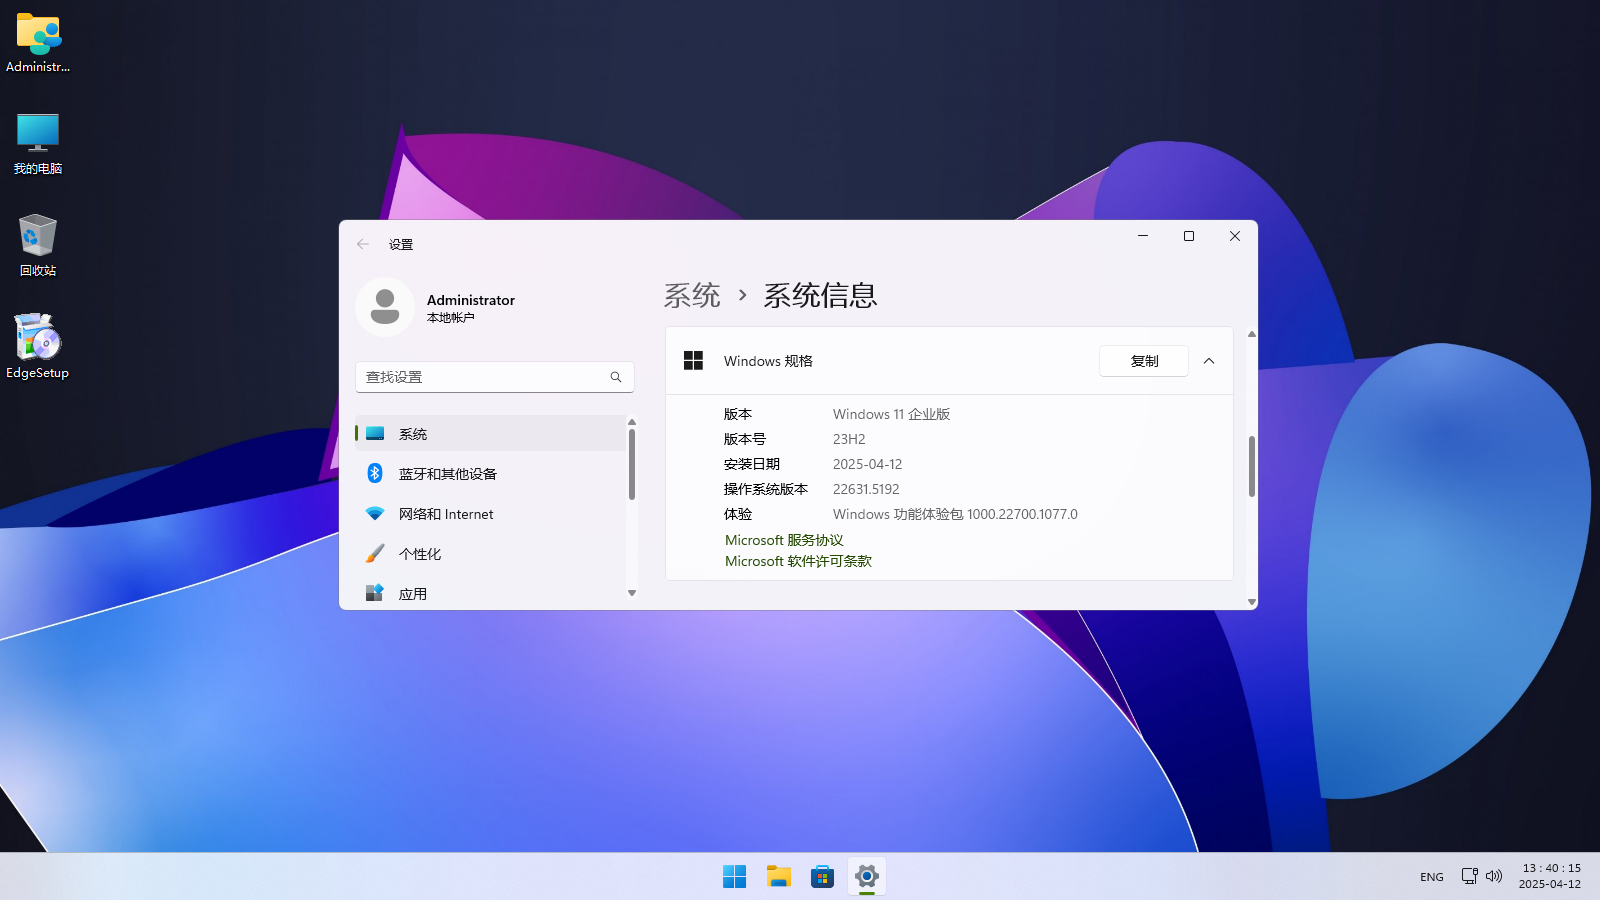This screenshot has width=1600, height=900.
Task: Click the network tray icon
Action: pyautogui.click(x=1469, y=876)
